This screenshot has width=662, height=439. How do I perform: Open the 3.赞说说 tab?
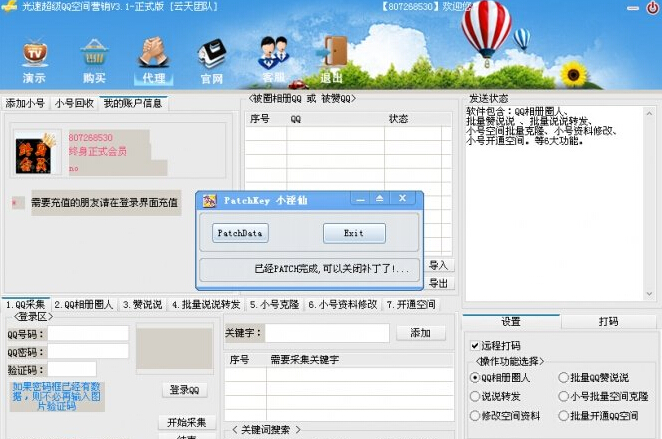point(143,304)
